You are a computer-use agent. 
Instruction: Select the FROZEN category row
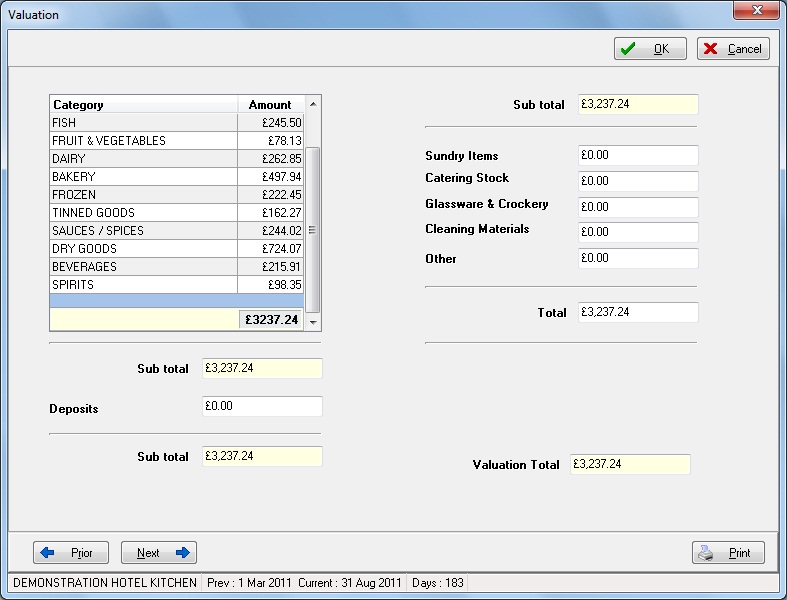point(177,195)
